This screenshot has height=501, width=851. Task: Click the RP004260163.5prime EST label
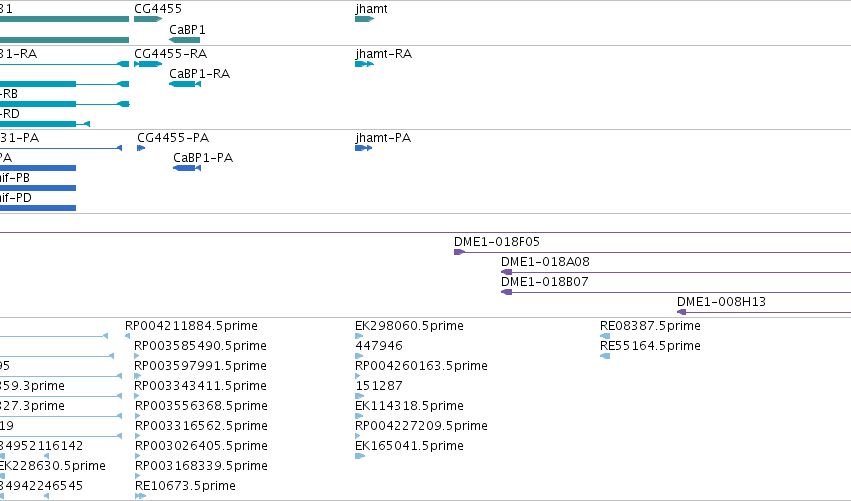tap(421, 366)
